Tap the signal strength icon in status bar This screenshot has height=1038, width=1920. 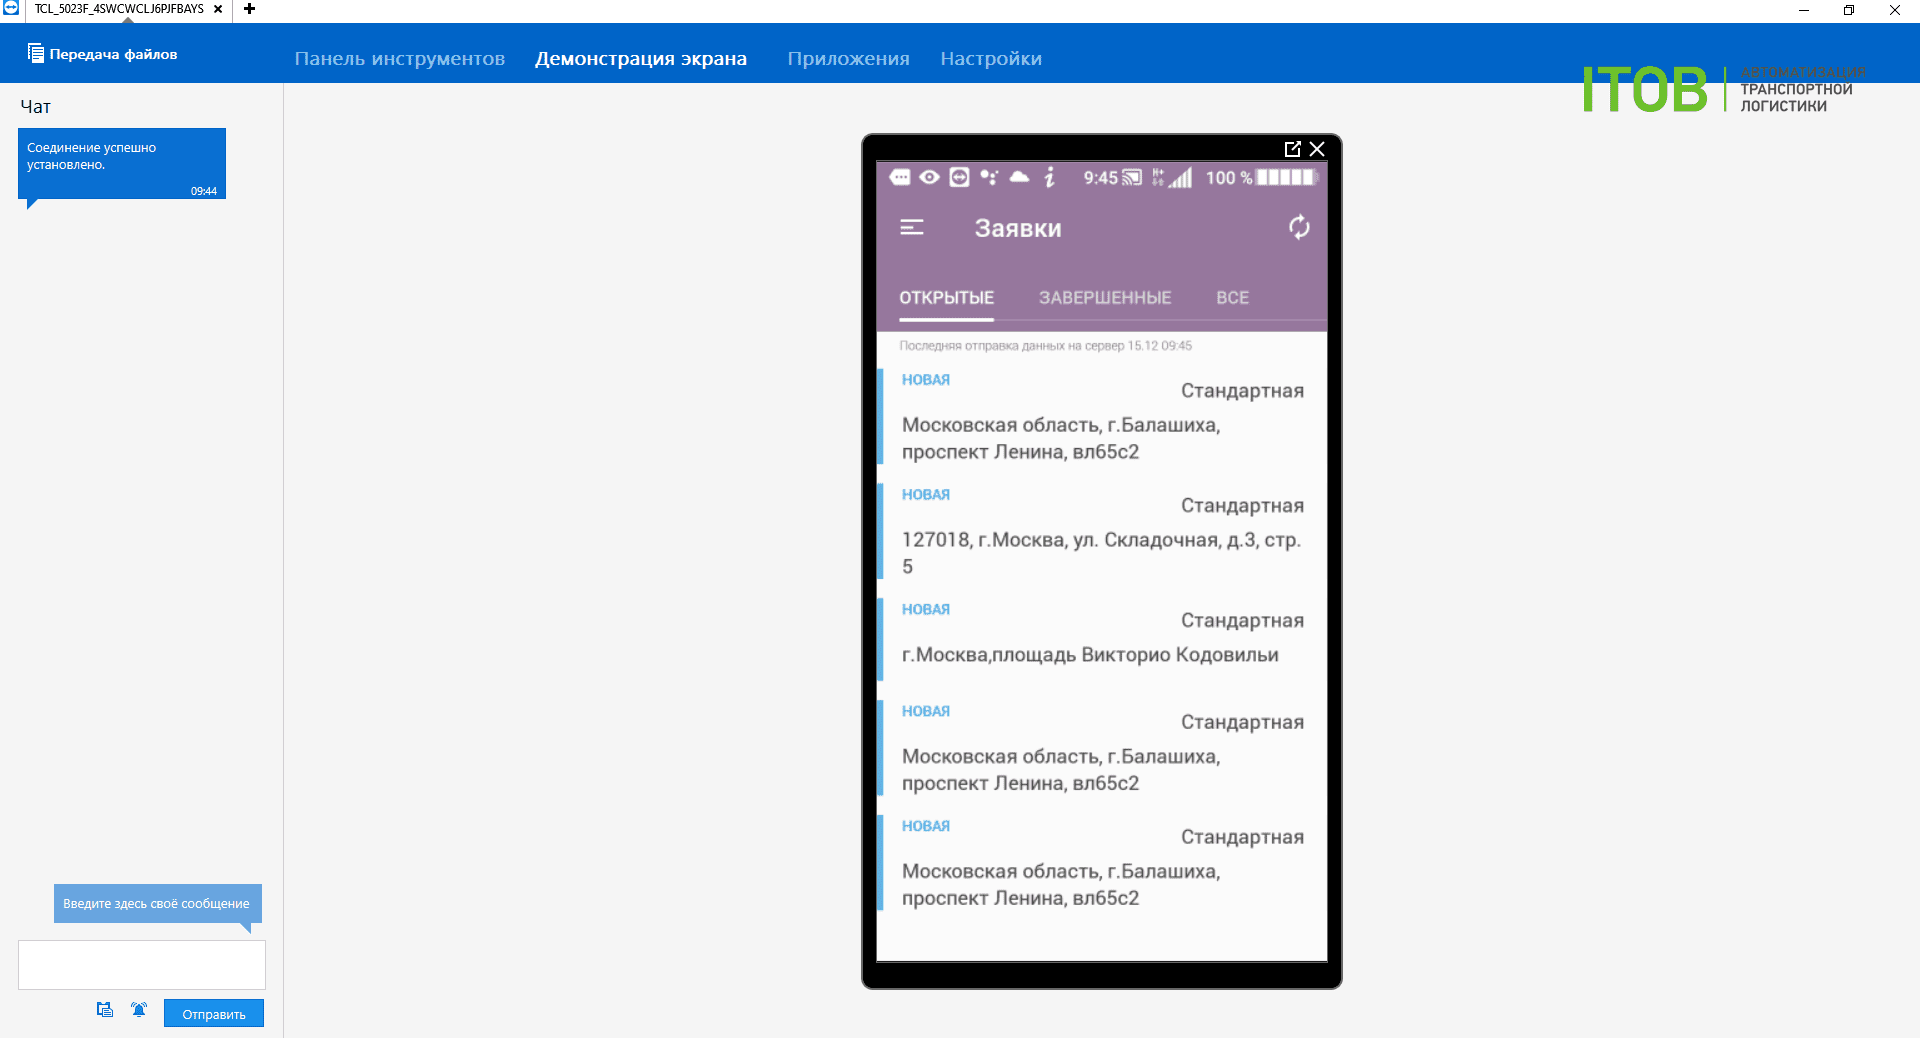click(1181, 177)
